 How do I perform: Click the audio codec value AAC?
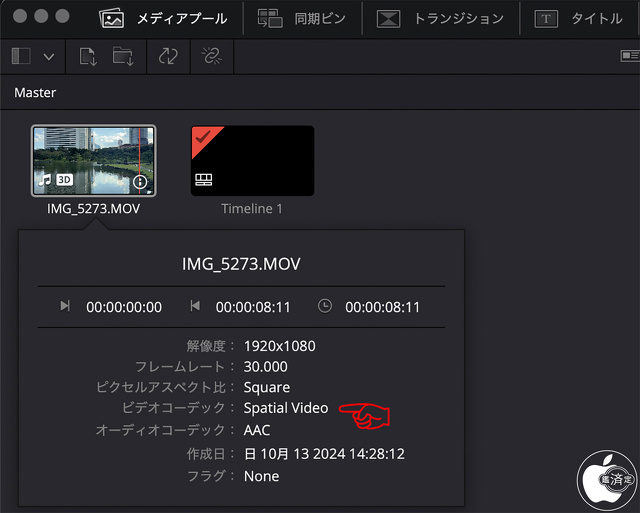[257, 430]
